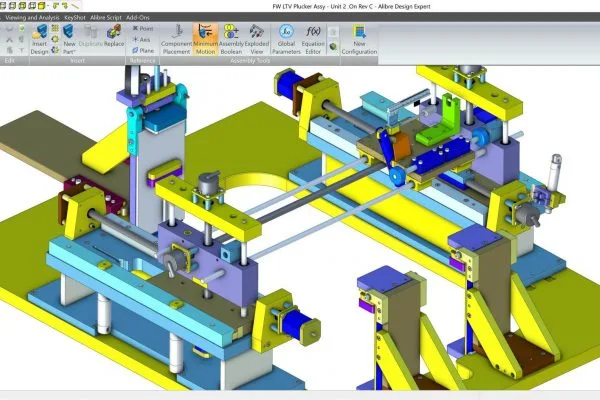Insert a reference Plane
Image resolution: width=600 pixels, height=400 pixels.
point(143,51)
